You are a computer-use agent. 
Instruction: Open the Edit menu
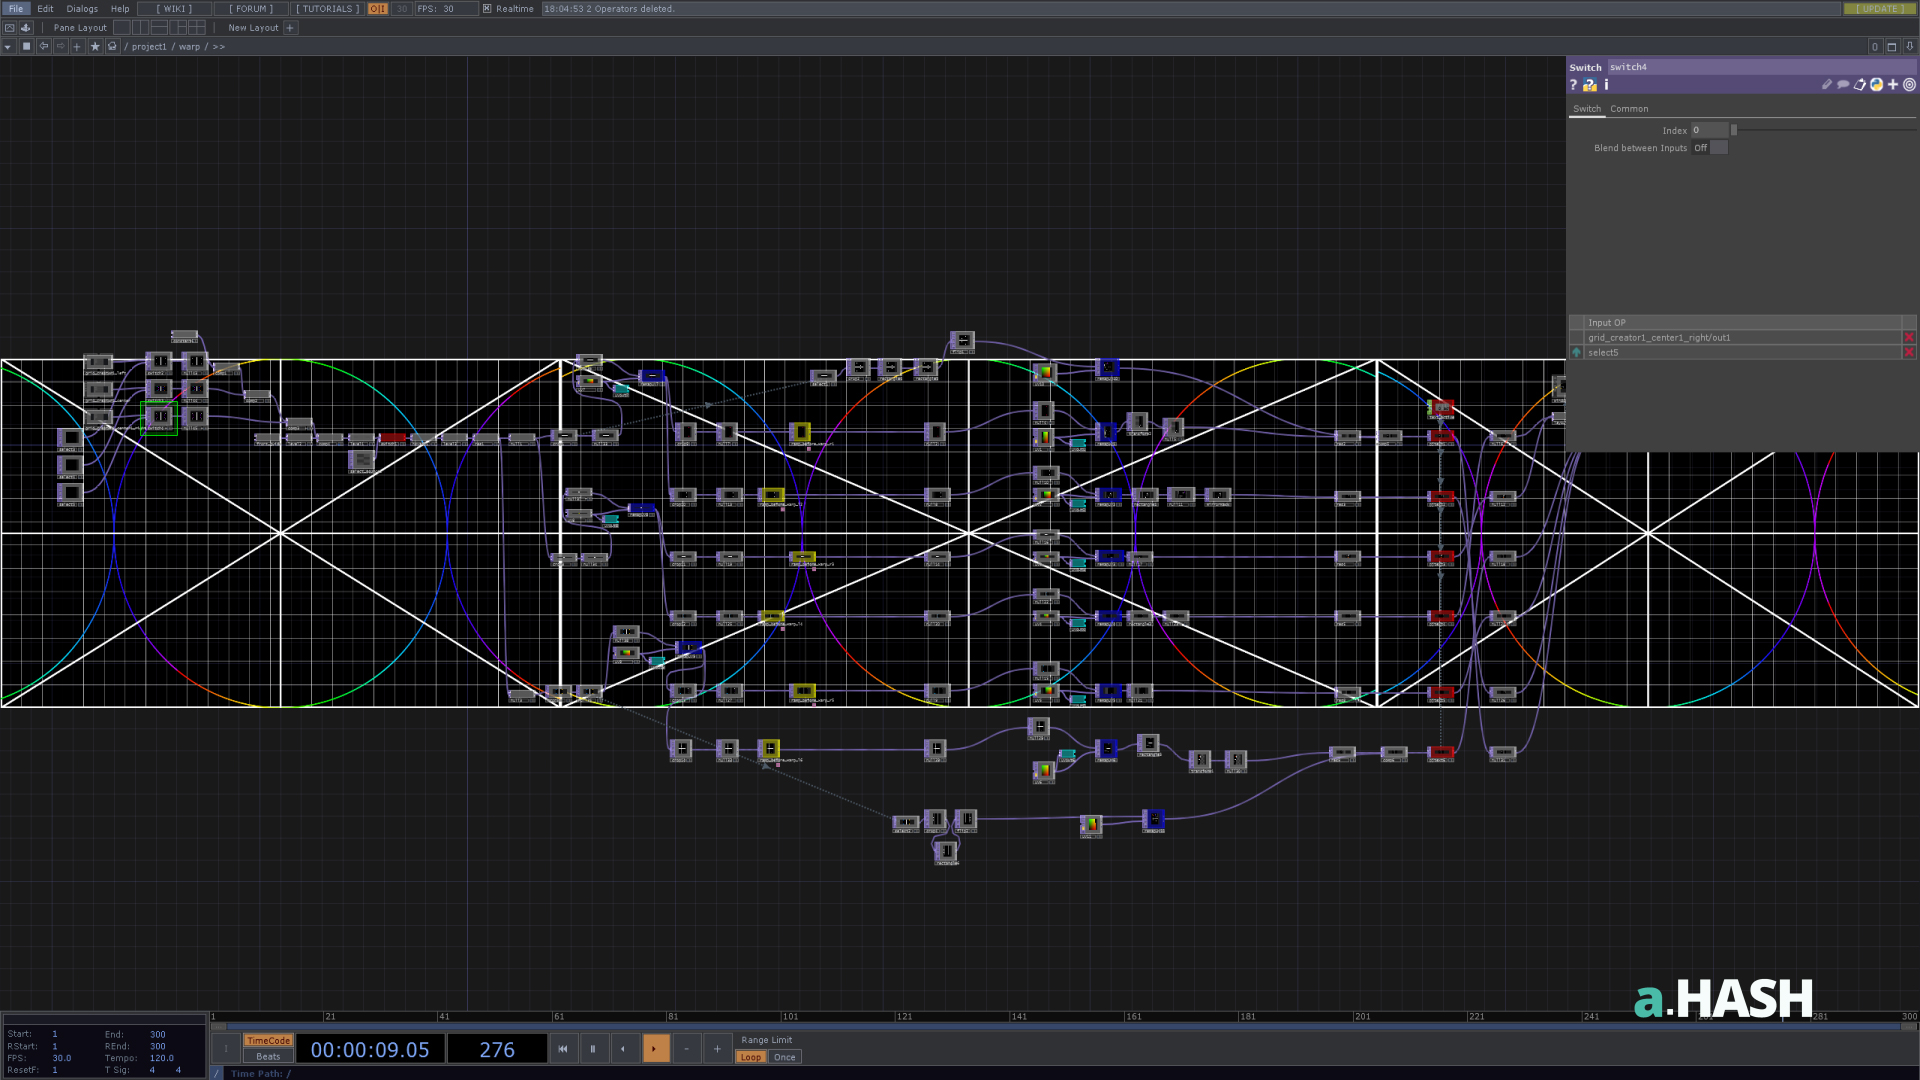(45, 8)
